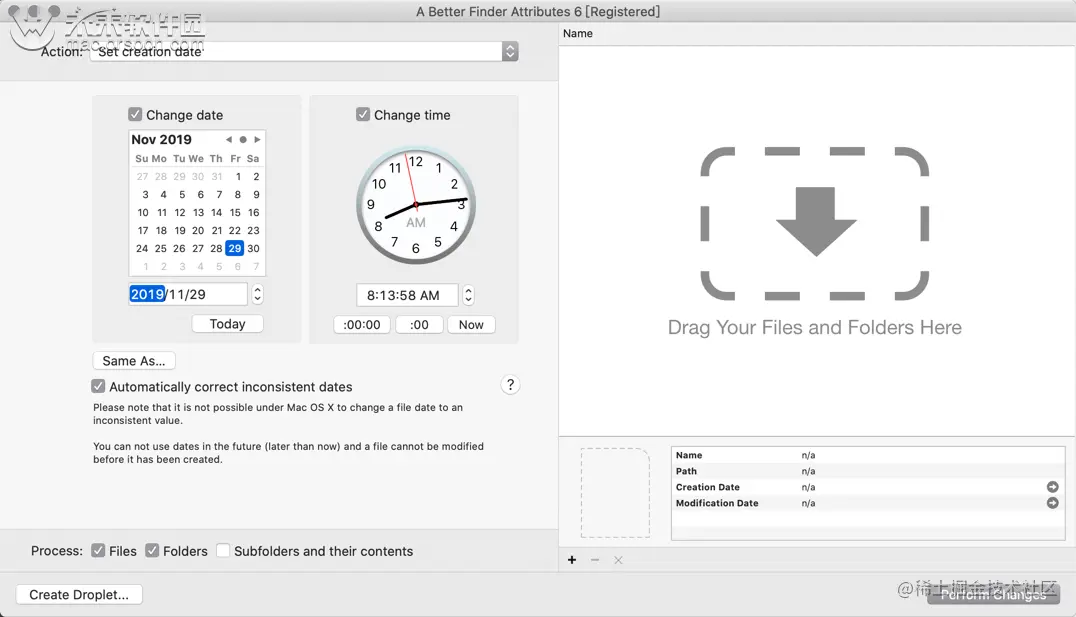This screenshot has height=617, width=1076.
Task: Click the time input field 8:13:58 AM
Action: 407,295
